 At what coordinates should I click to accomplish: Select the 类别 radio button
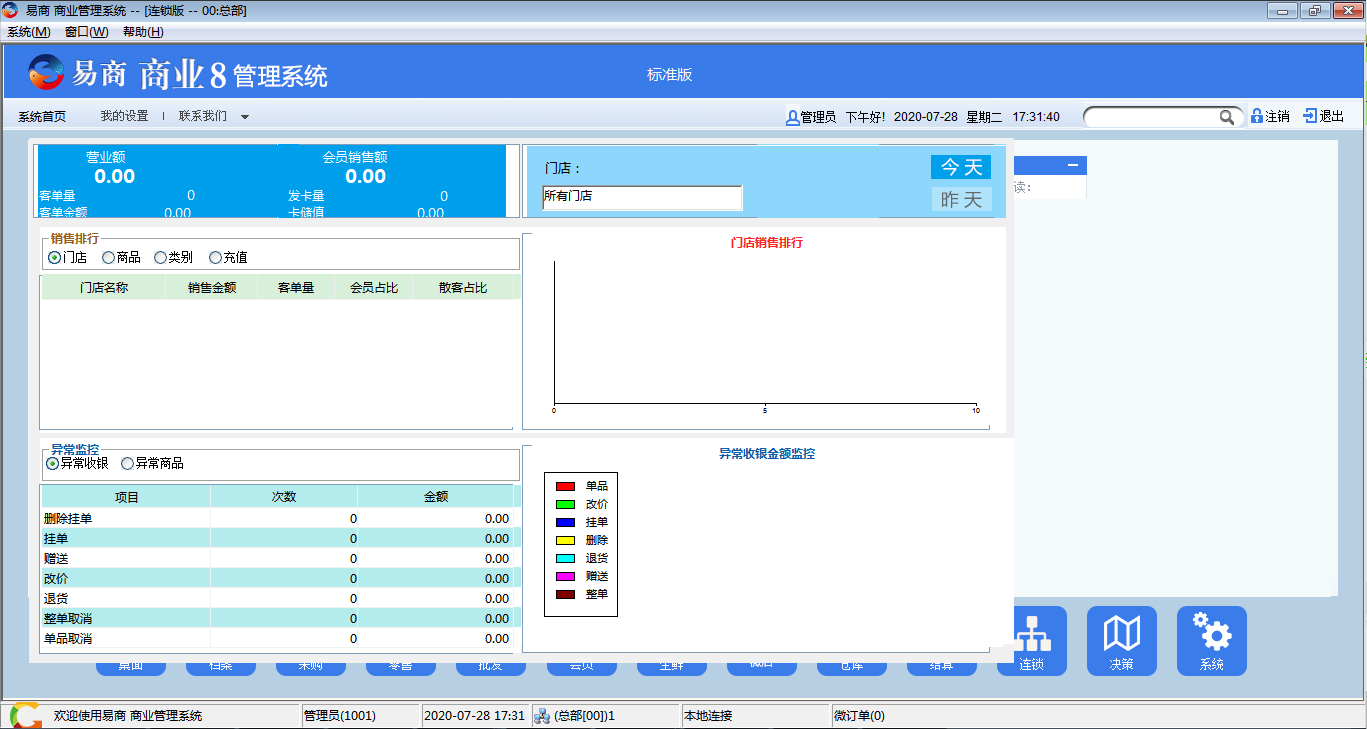click(160, 257)
